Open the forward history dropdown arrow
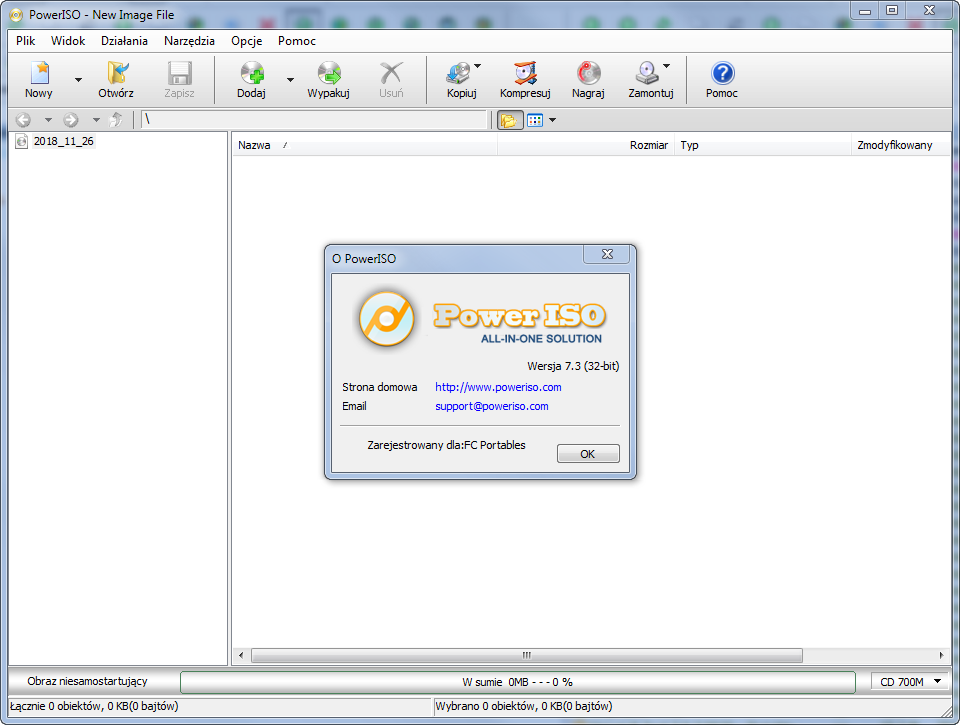The height and width of the screenshot is (725, 960). 96,120
